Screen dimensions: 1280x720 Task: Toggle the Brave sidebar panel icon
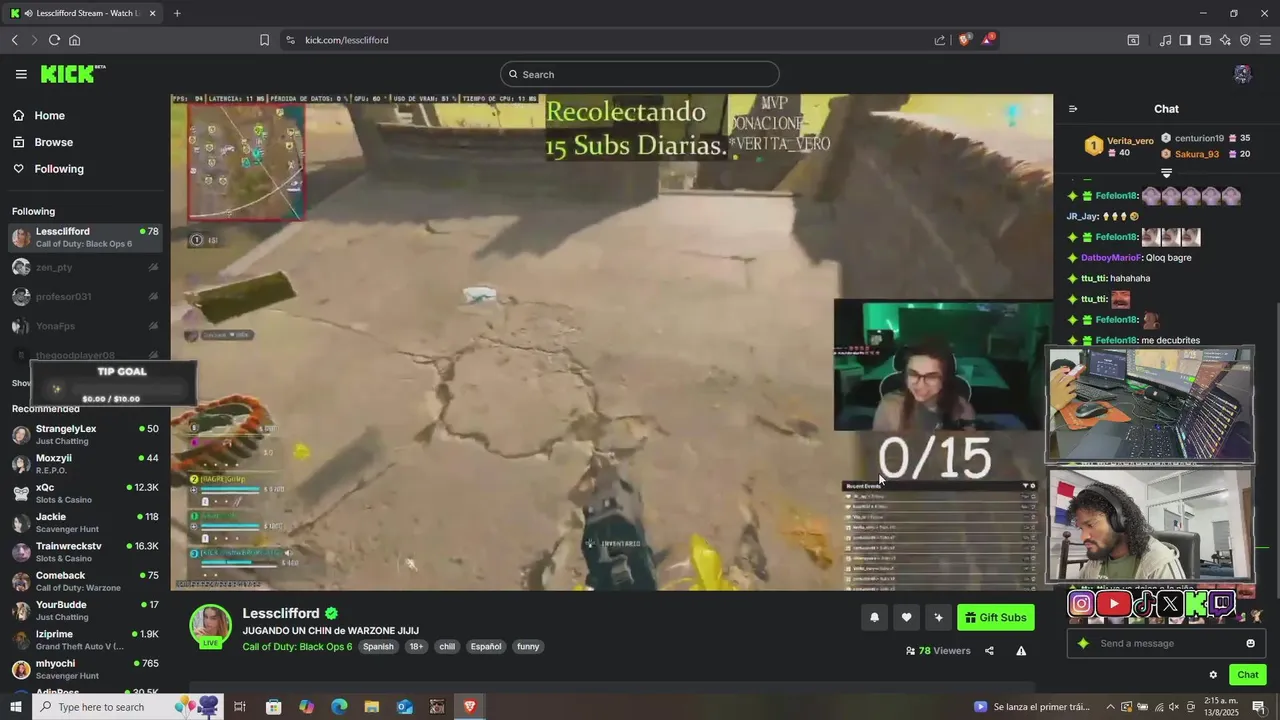pyautogui.click(x=1185, y=40)
